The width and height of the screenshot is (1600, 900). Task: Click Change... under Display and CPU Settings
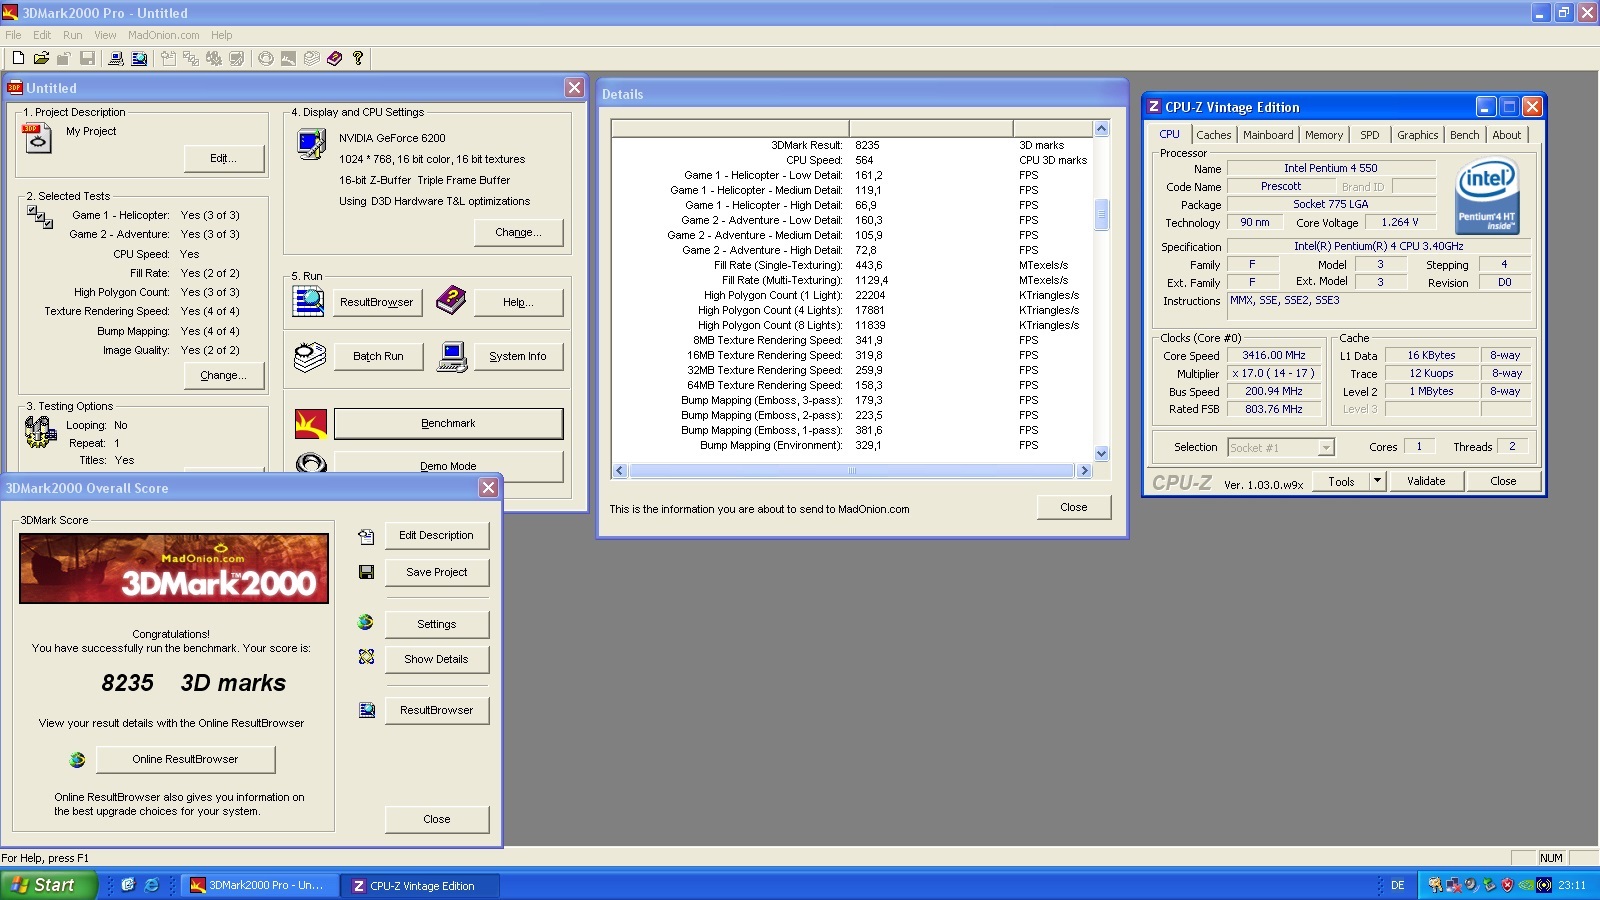(x=518, y=233)
